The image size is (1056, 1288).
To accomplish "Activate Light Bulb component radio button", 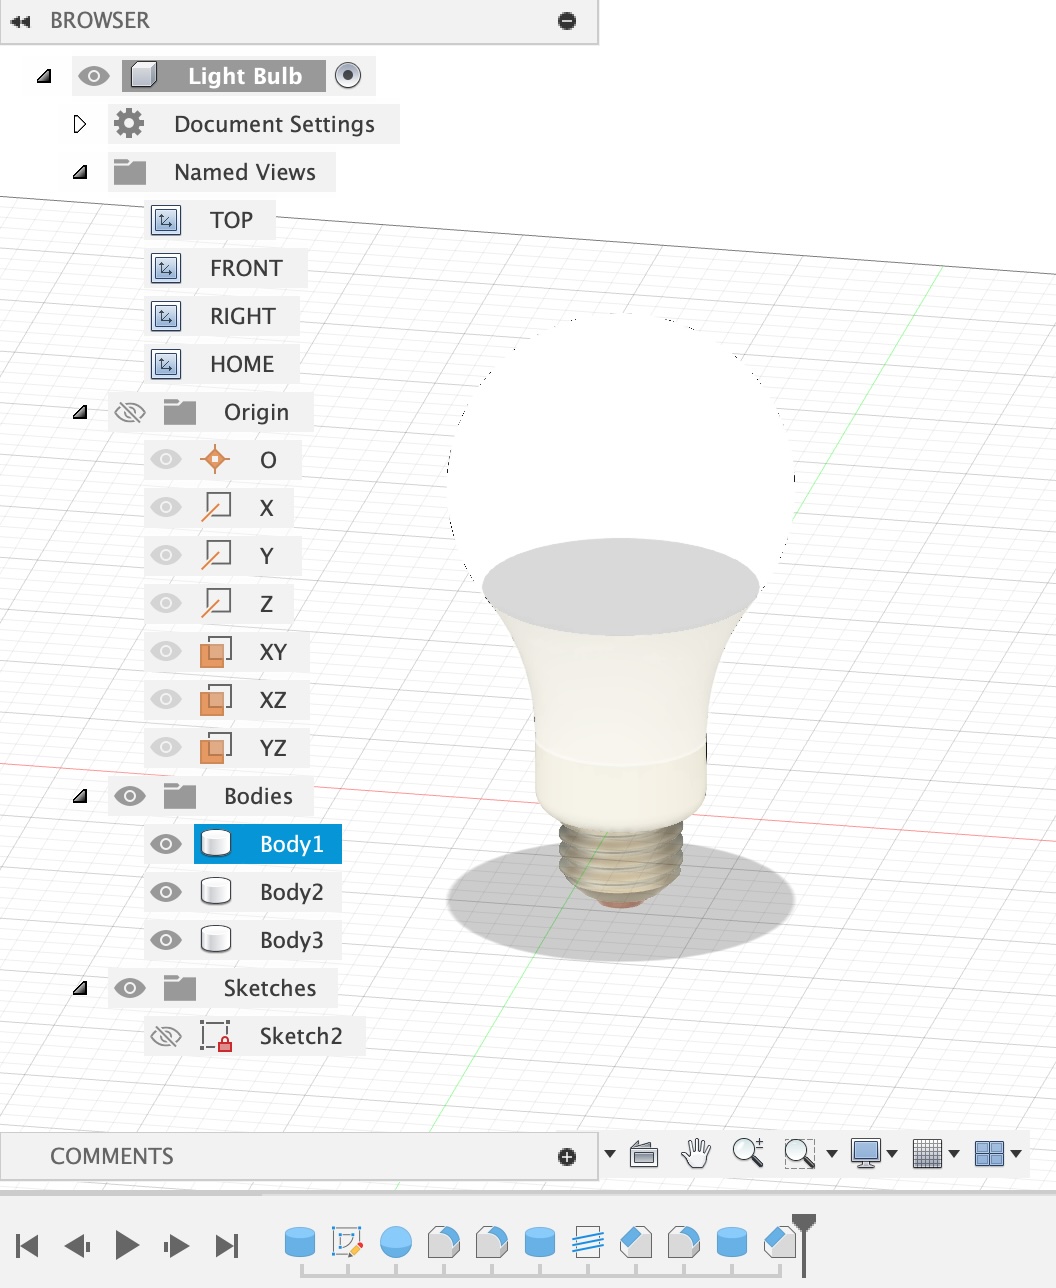I will (348, 76).
